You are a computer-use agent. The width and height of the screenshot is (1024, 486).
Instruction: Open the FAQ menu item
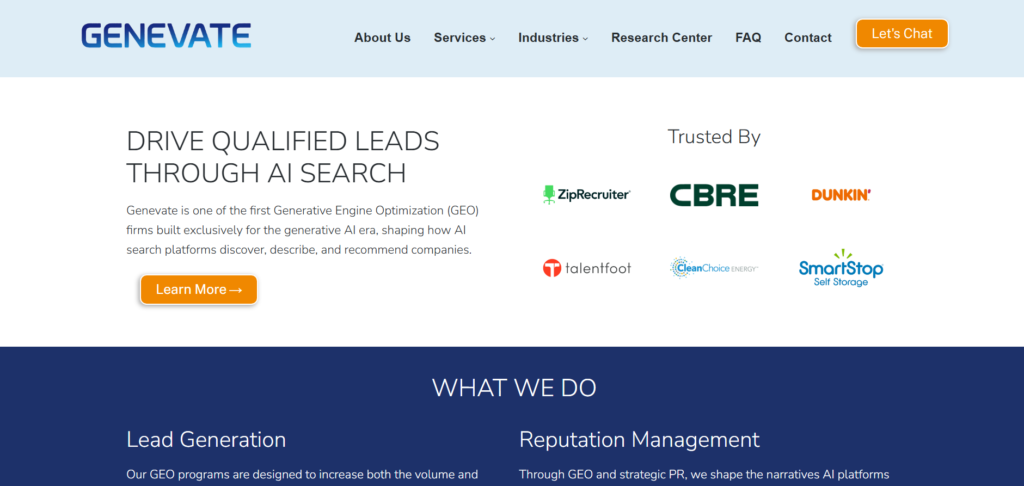748,38
